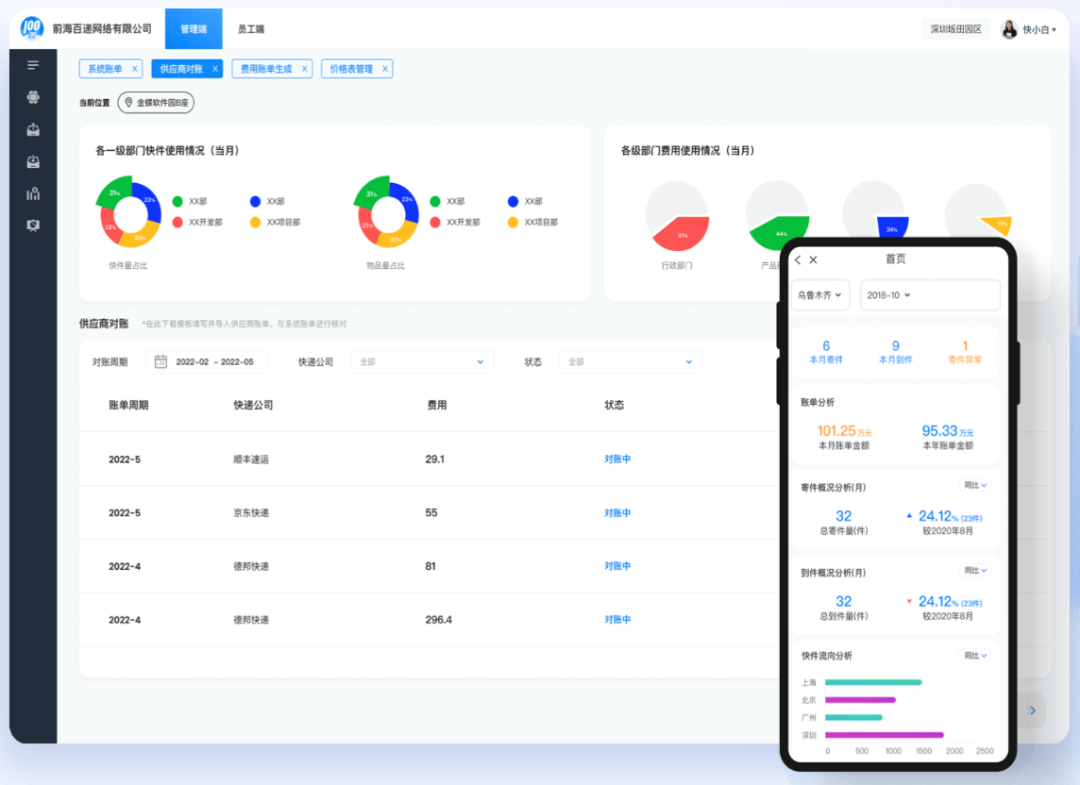Viewport: 1080px width, 785px height.
Task: Open the monitor-shaped sidebar icon
Action: click(33, 225)
